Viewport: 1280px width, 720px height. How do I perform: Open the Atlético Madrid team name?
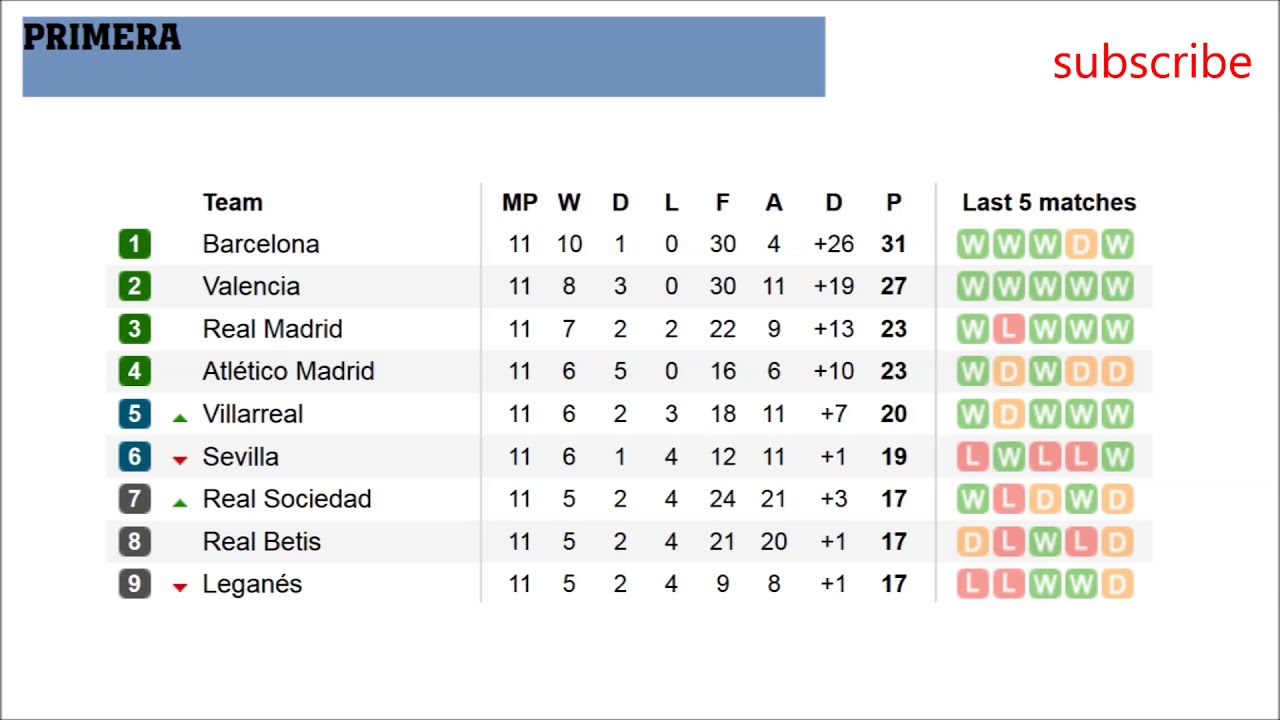pos(288,371)
